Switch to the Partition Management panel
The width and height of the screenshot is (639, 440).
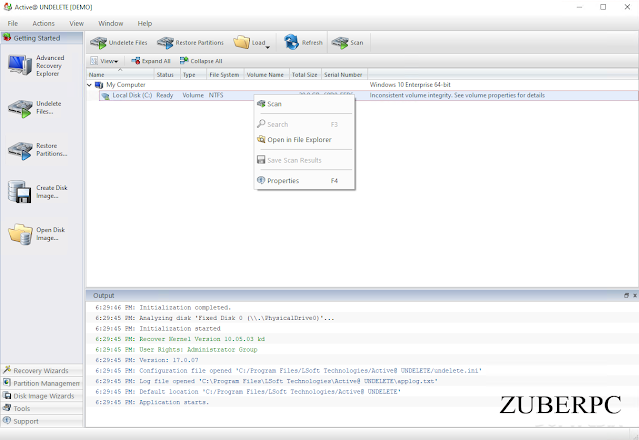point(42,383)
